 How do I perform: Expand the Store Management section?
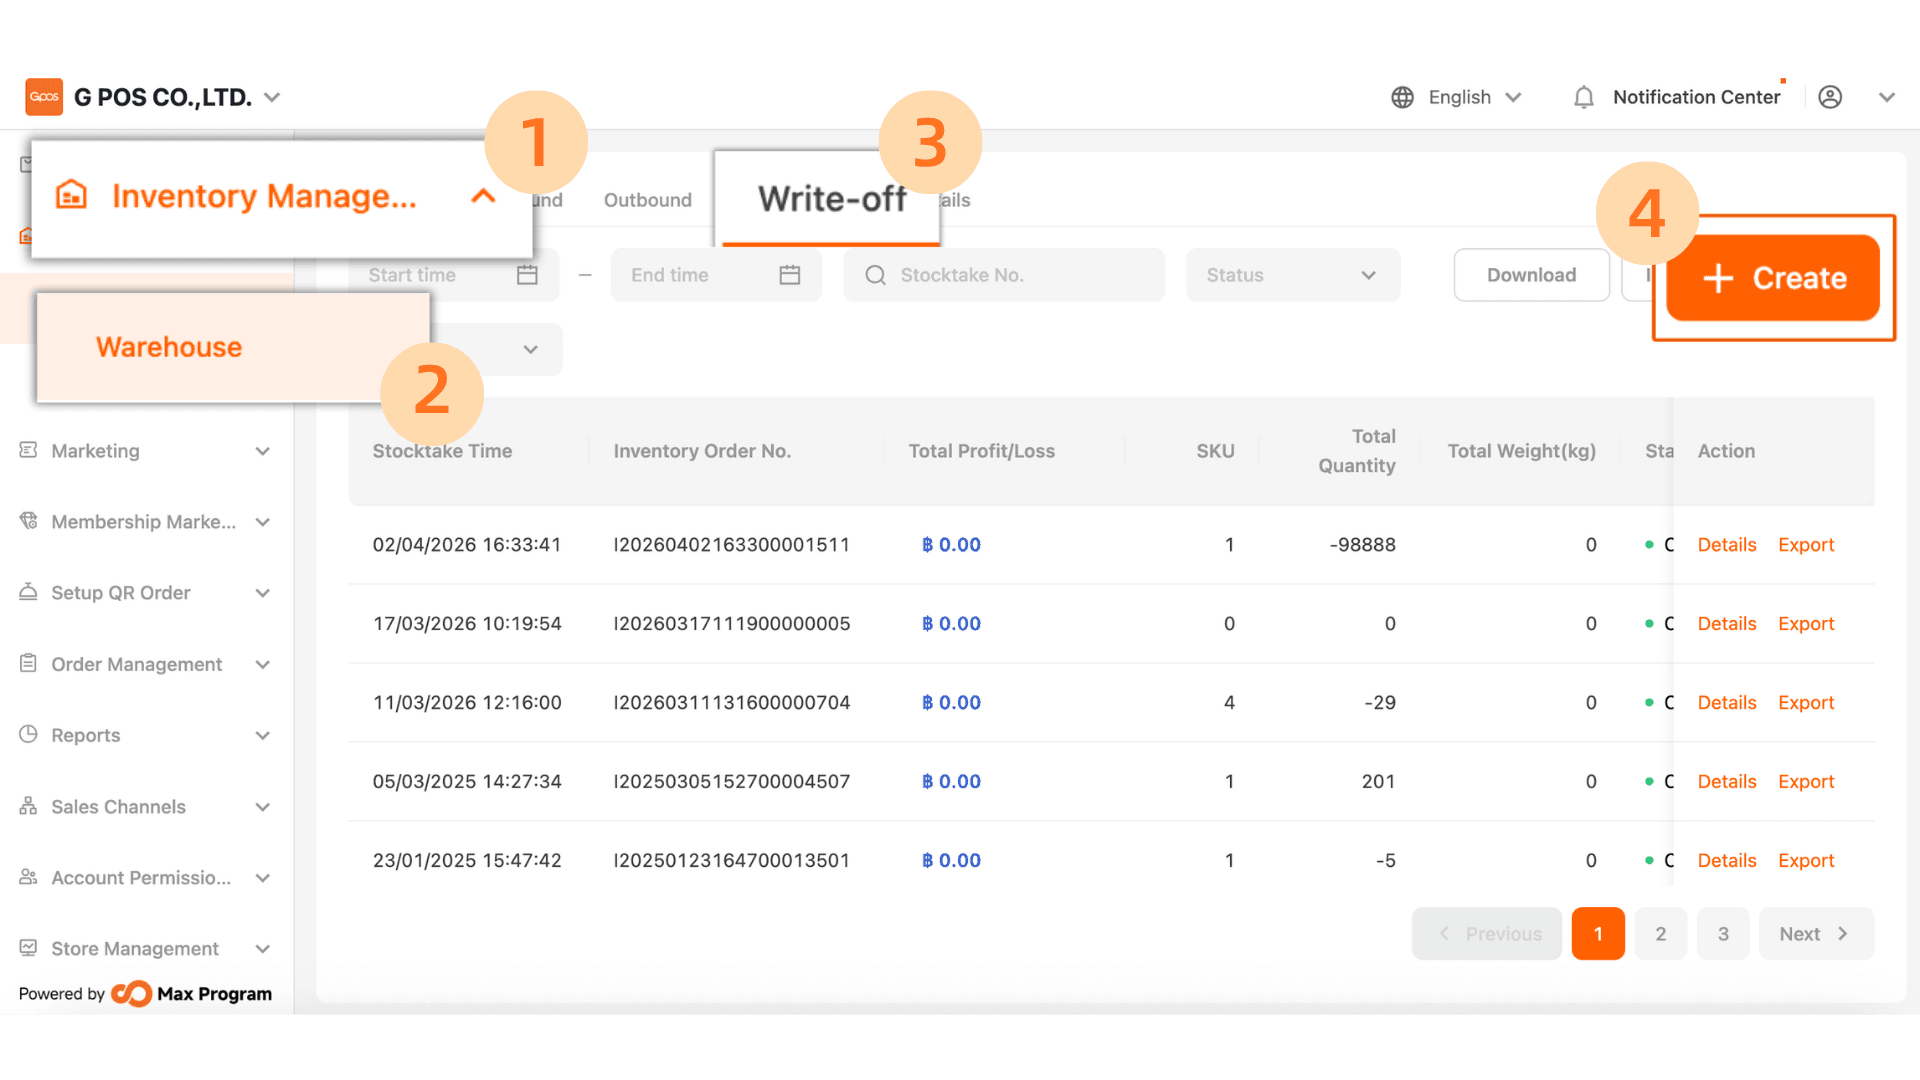coord(262,949)
